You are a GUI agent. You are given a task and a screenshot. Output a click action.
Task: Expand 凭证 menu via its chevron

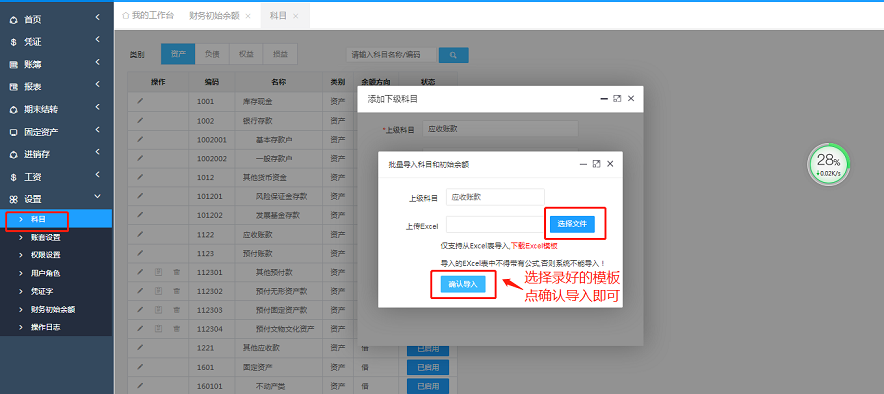point(98,39)
